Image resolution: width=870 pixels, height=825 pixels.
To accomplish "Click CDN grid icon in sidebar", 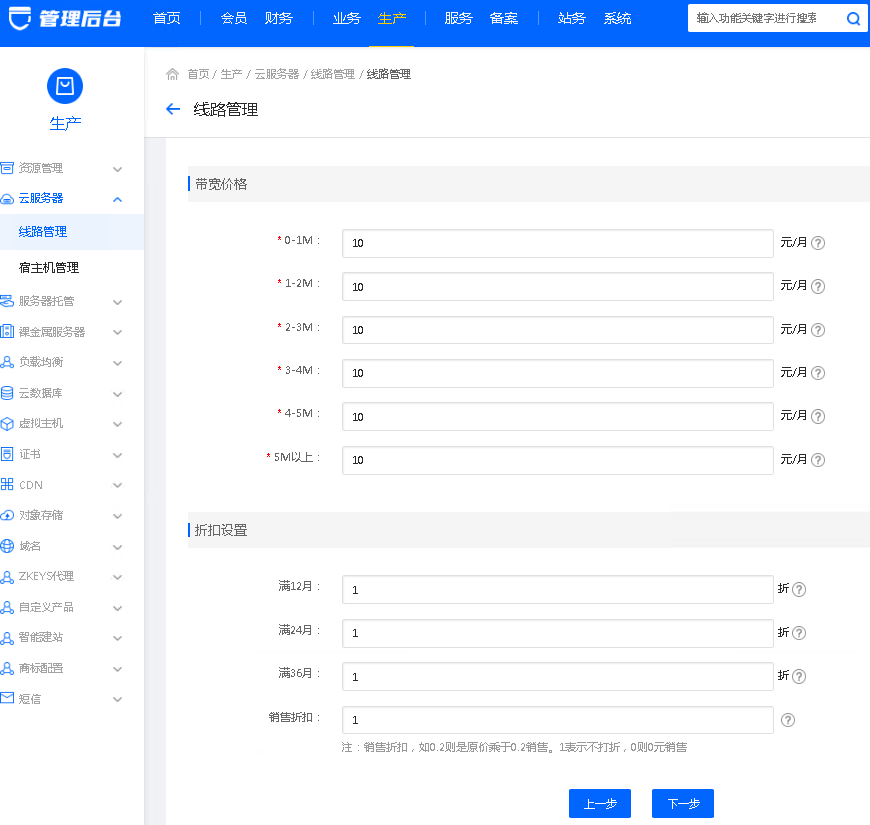I will pyautogui.click(x=7, y=484).
